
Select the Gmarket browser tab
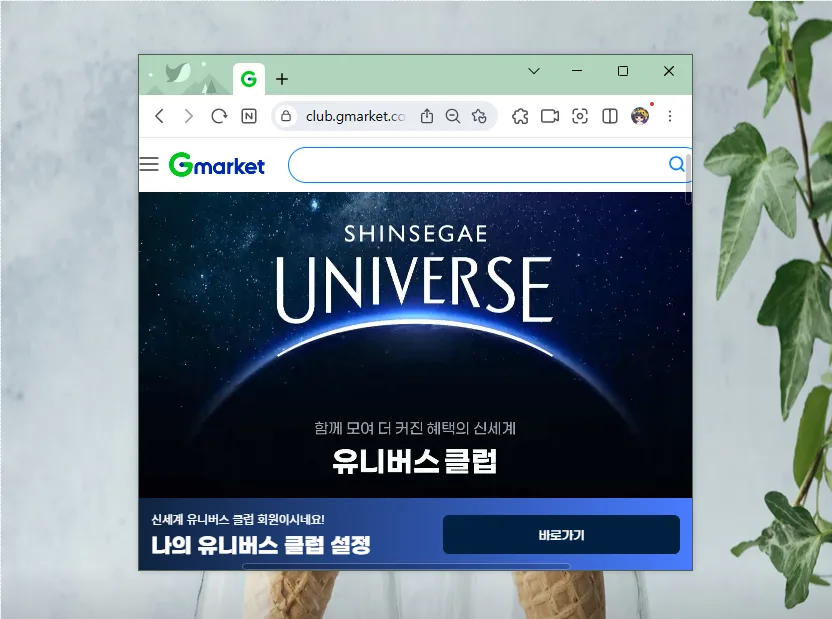click(x=249, y=79)
